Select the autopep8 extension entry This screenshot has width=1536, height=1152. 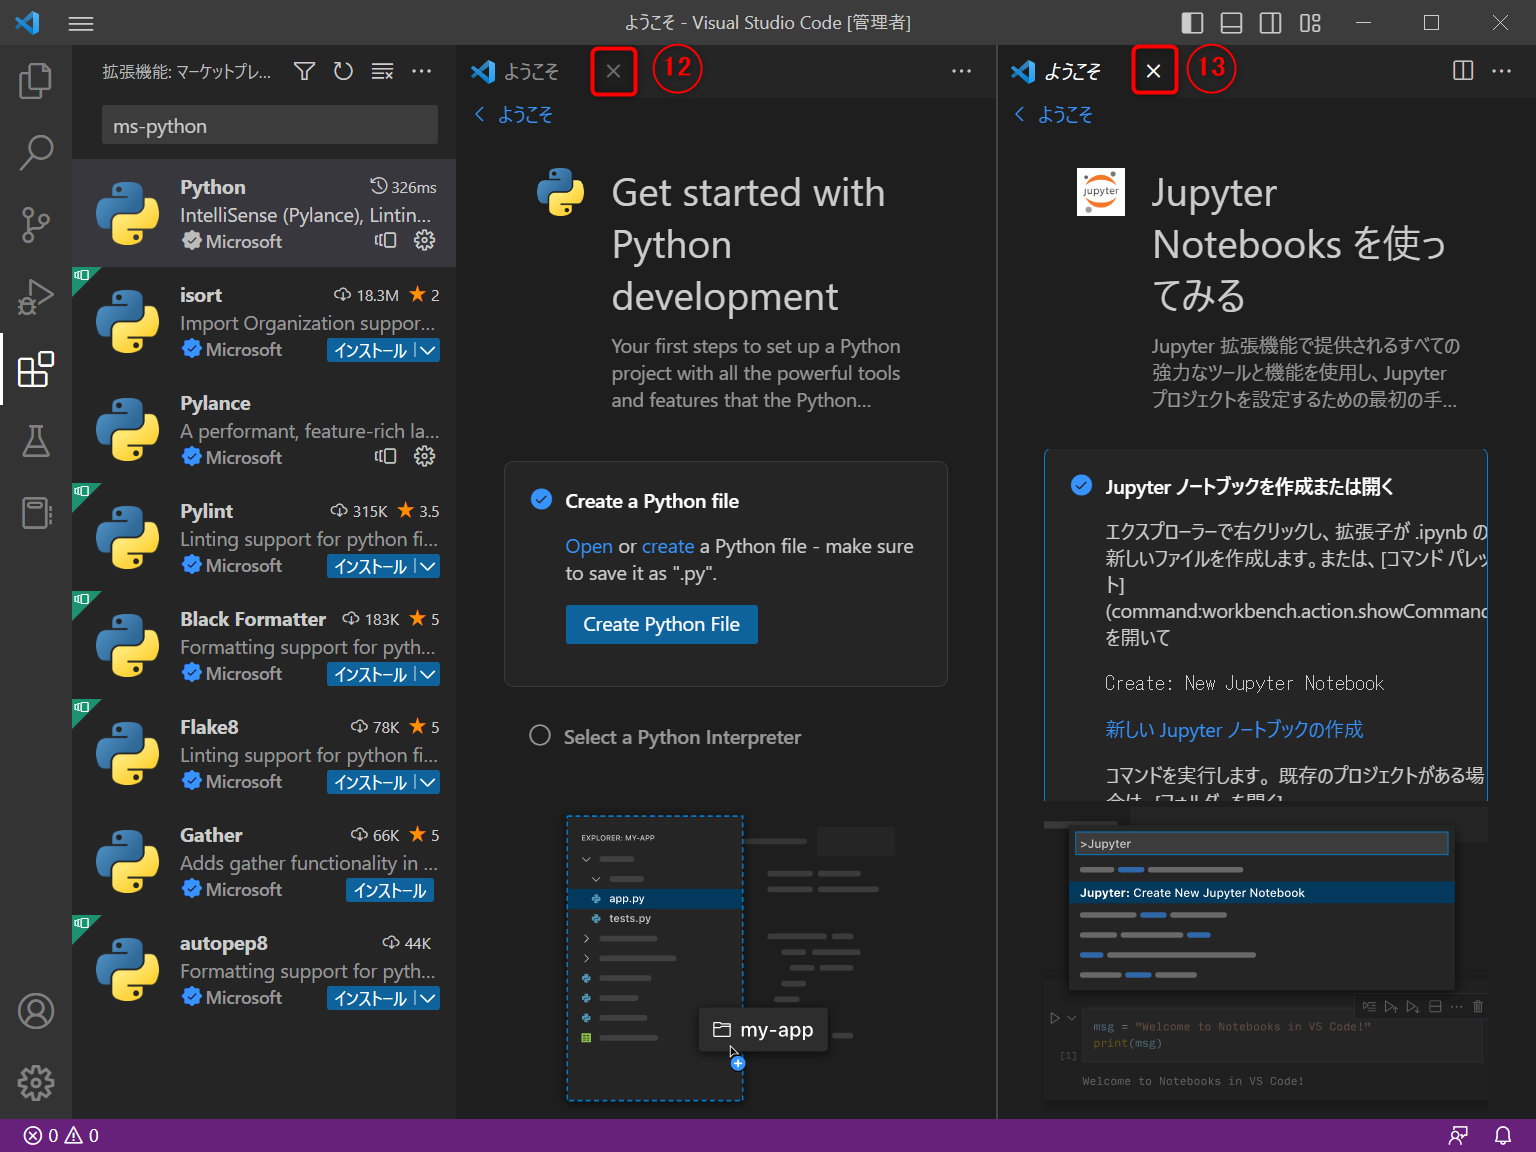[x=264, y=969]
